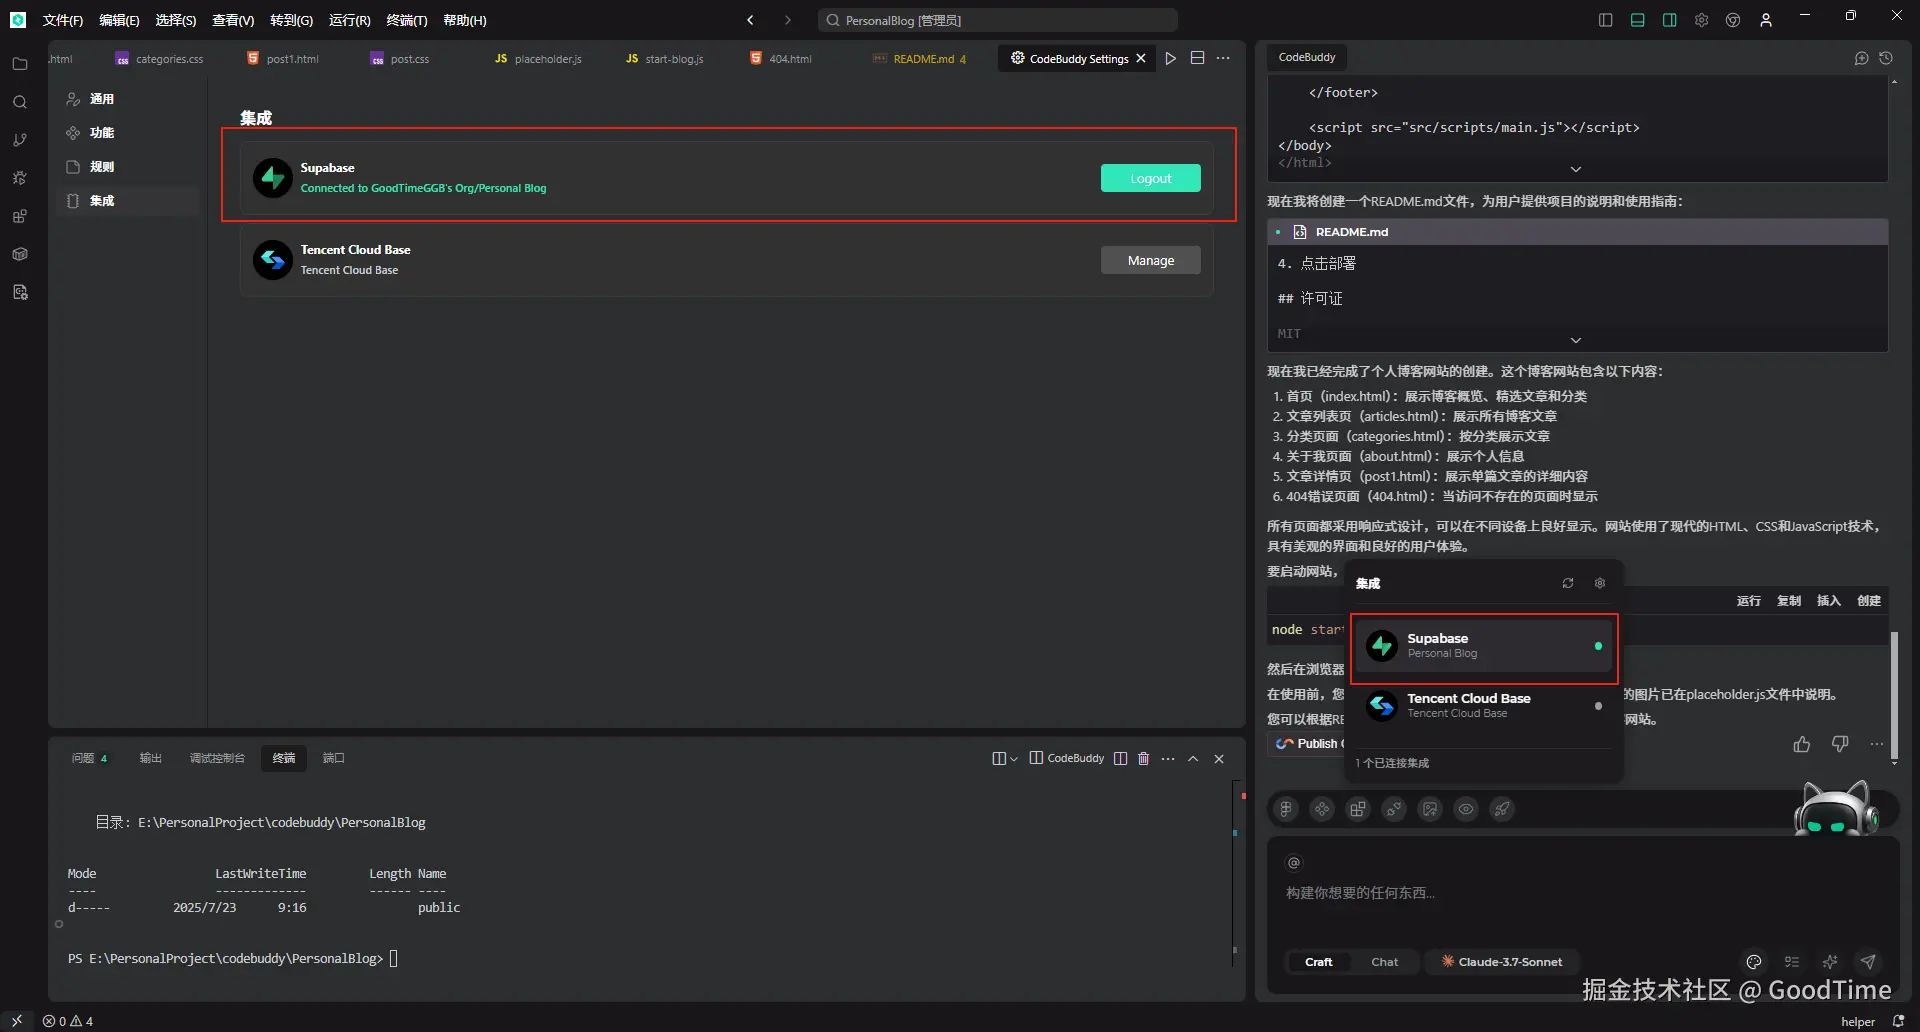Expand the HTML code block chevron

click(1576, 169)
